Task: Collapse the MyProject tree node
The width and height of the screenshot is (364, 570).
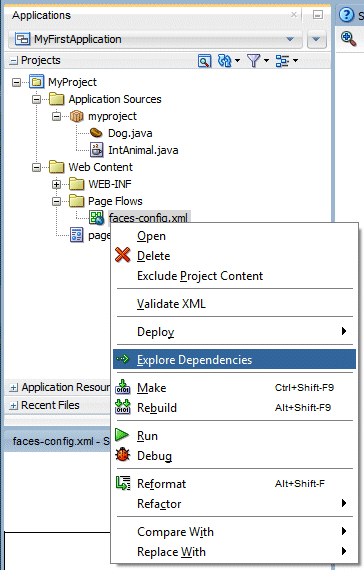Action: (x=16, y=83)
